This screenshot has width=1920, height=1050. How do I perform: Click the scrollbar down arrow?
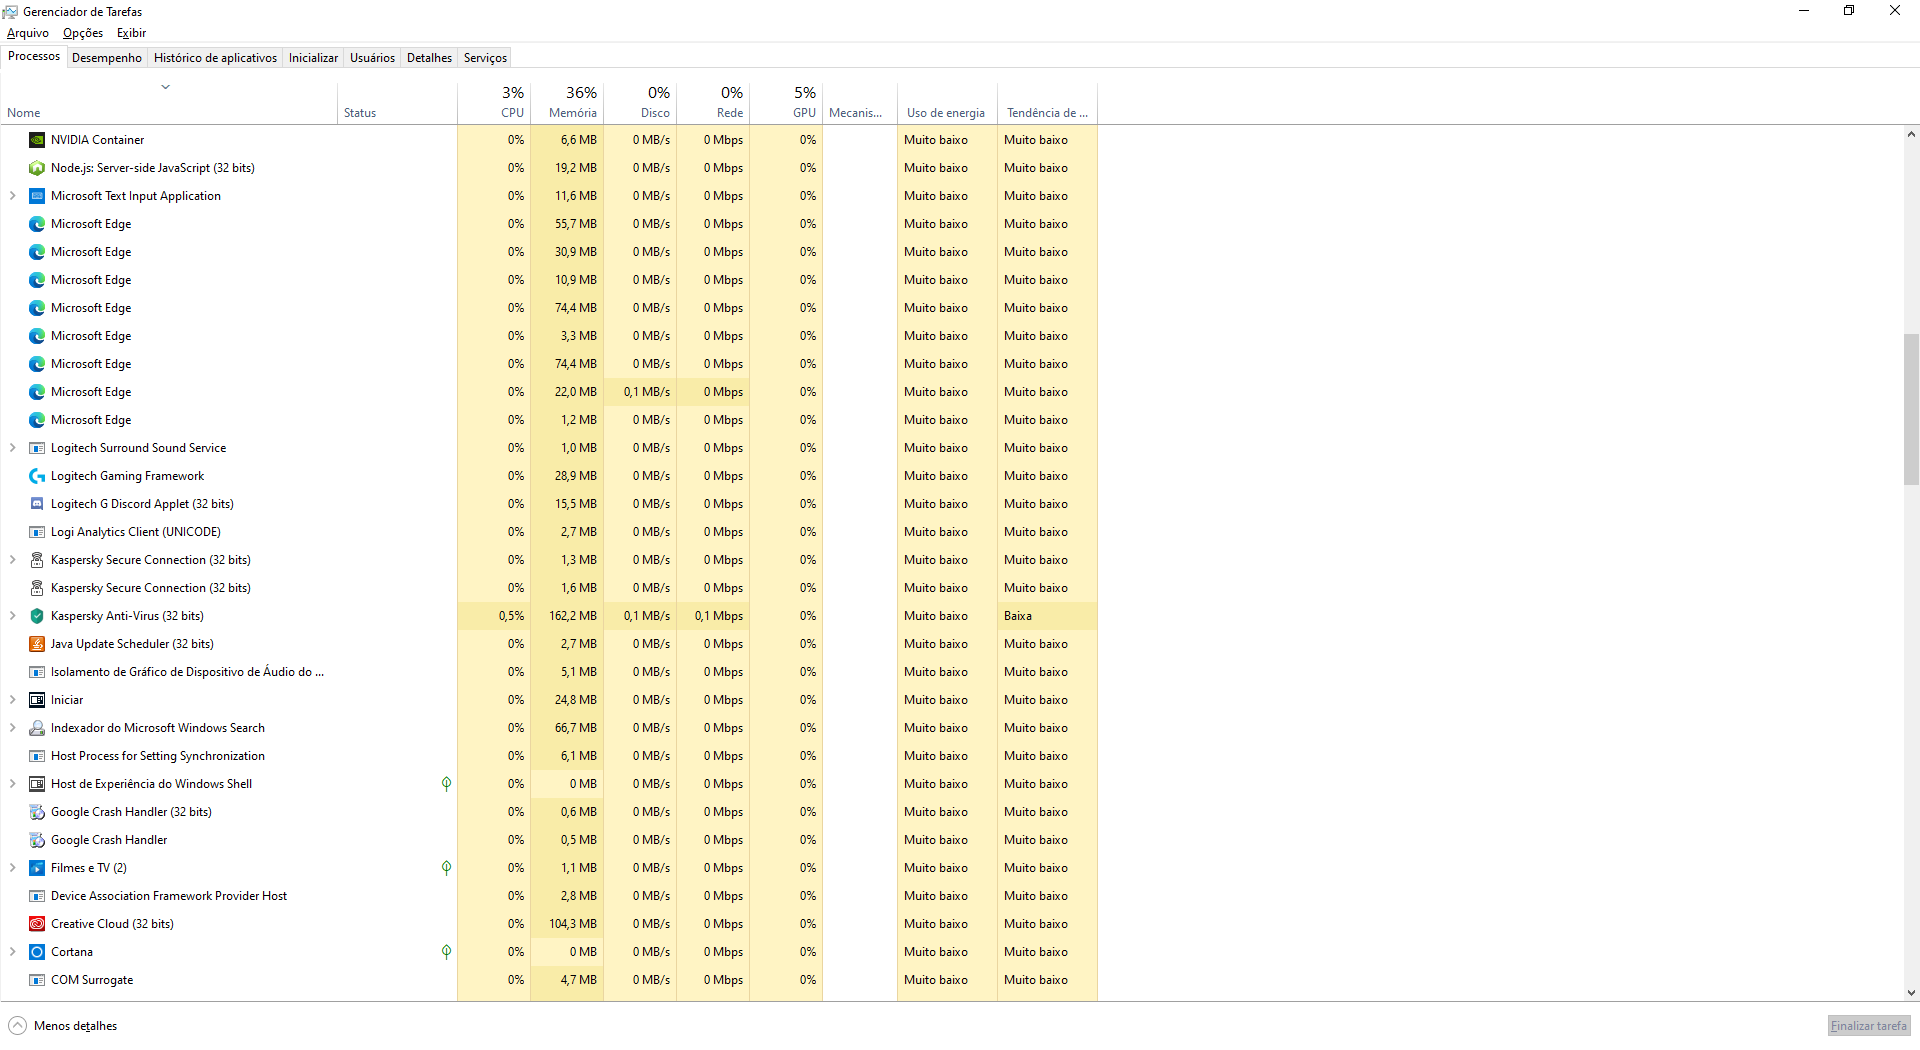tap(1911, 993)
